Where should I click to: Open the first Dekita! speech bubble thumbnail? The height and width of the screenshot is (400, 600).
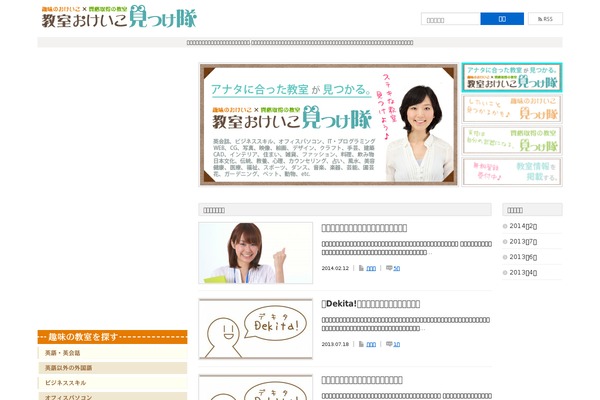256,329
